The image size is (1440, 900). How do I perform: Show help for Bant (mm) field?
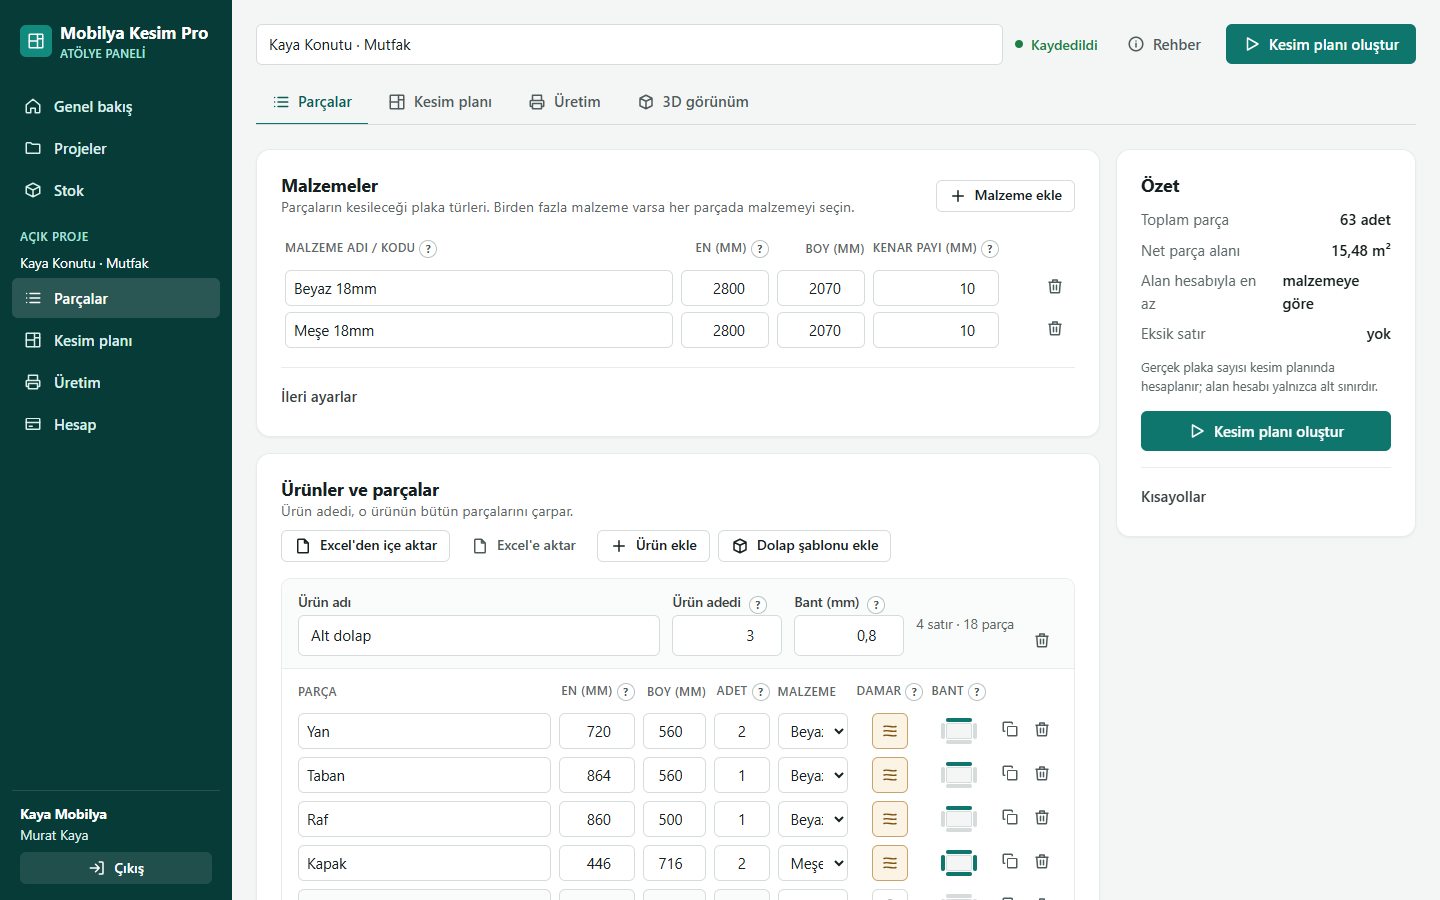coord(876,604)
